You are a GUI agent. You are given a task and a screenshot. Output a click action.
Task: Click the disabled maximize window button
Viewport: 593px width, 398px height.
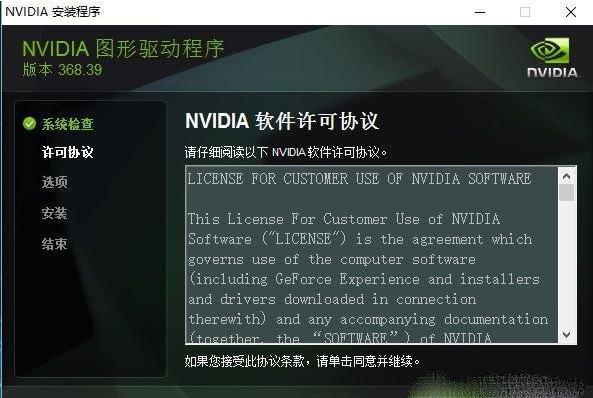[x=525, y=12]
